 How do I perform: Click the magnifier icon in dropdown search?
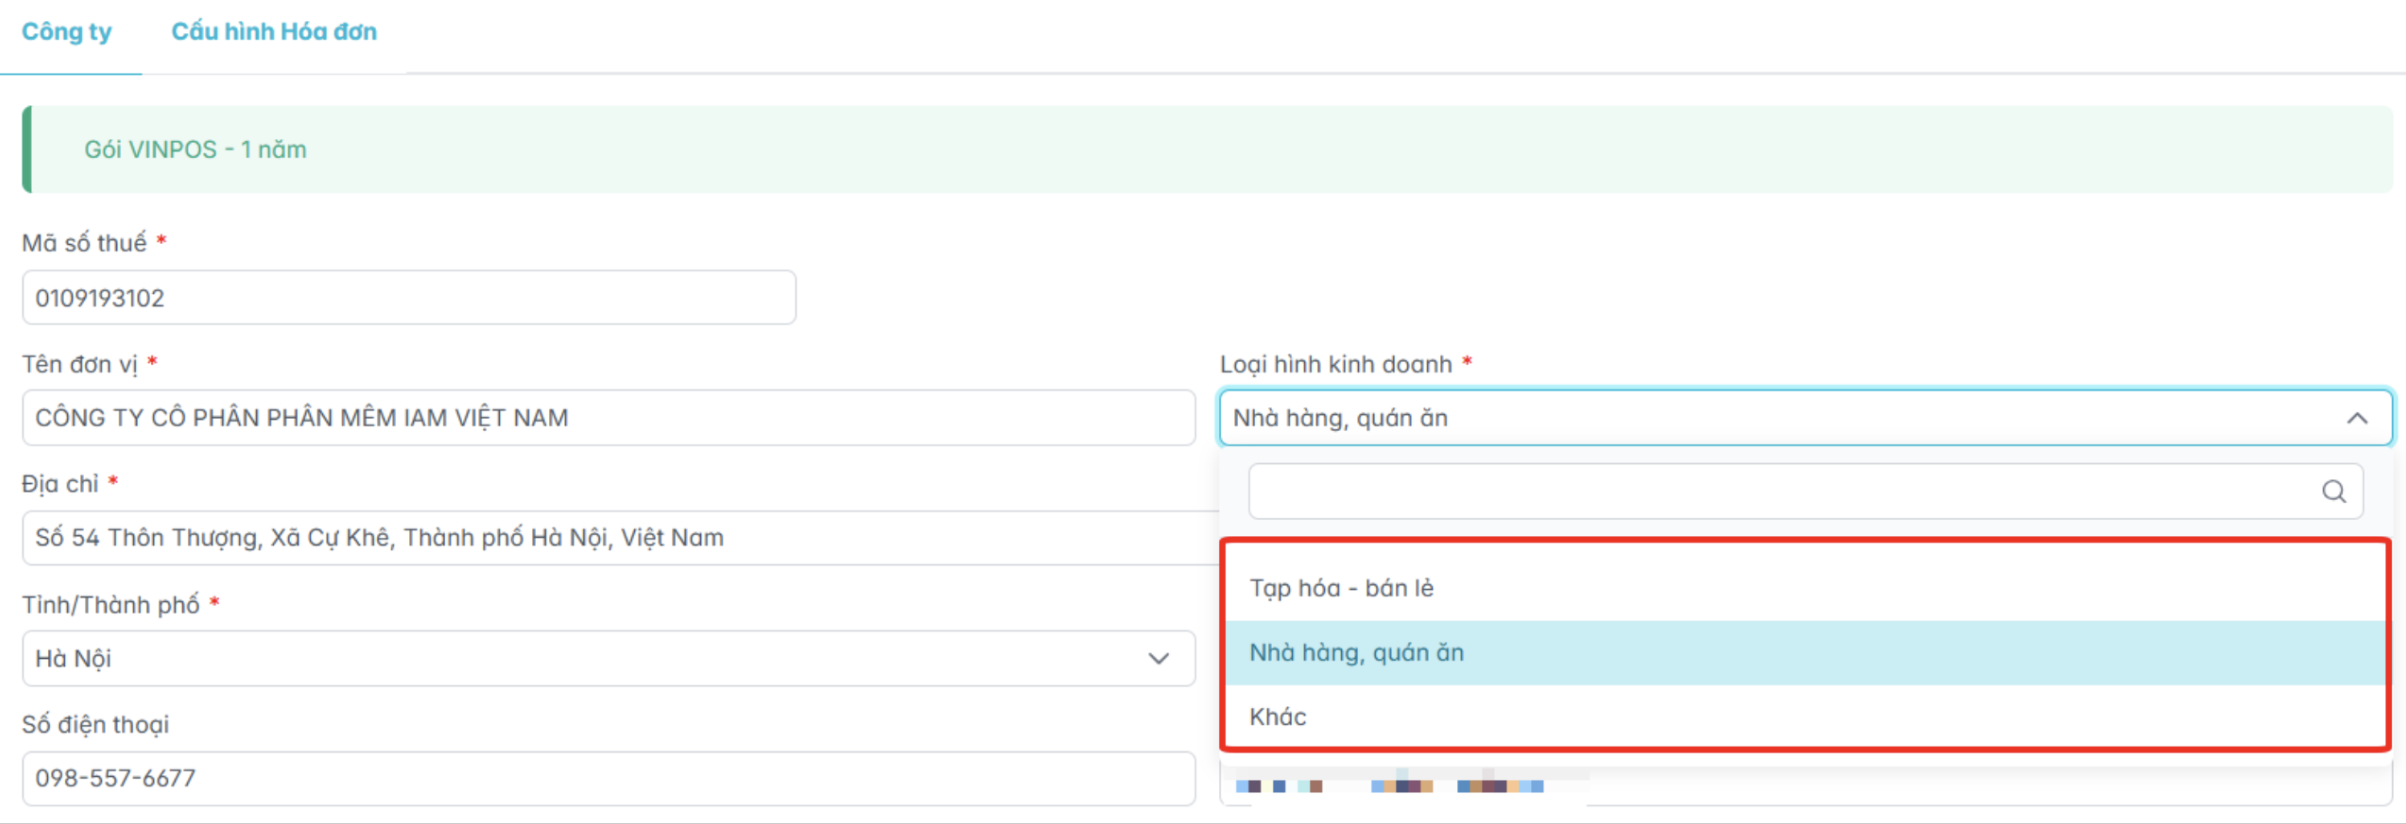pyautogui.click(x=2333, y=491)
